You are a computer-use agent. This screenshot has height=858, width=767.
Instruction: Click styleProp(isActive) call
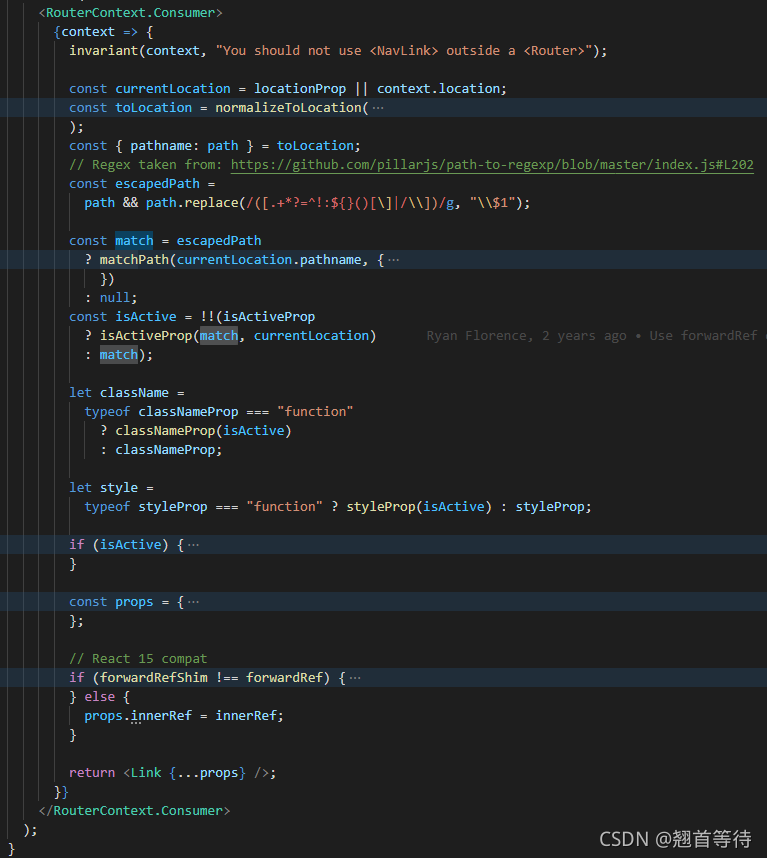tap(419, 507)
